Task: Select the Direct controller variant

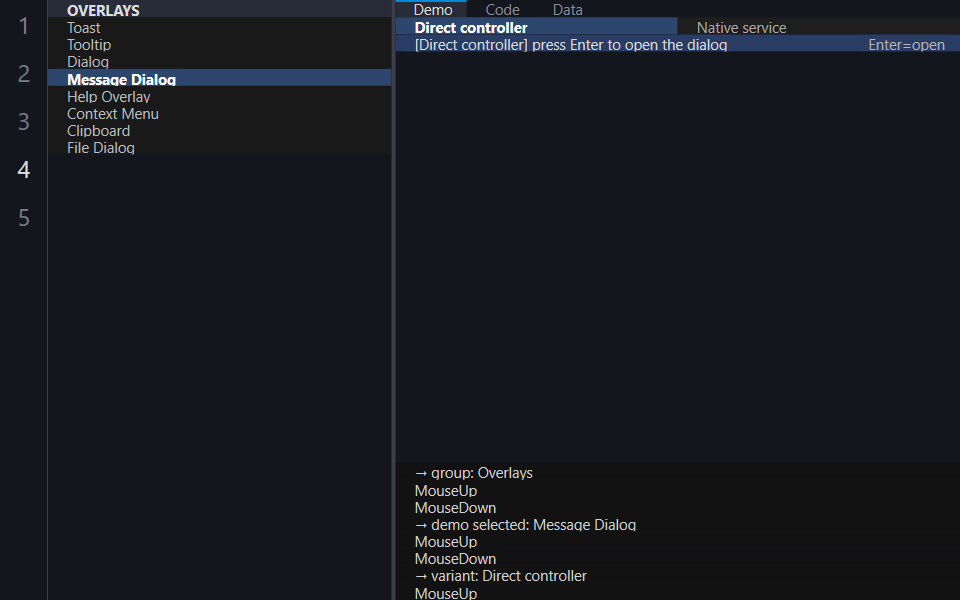Action: 536,28
